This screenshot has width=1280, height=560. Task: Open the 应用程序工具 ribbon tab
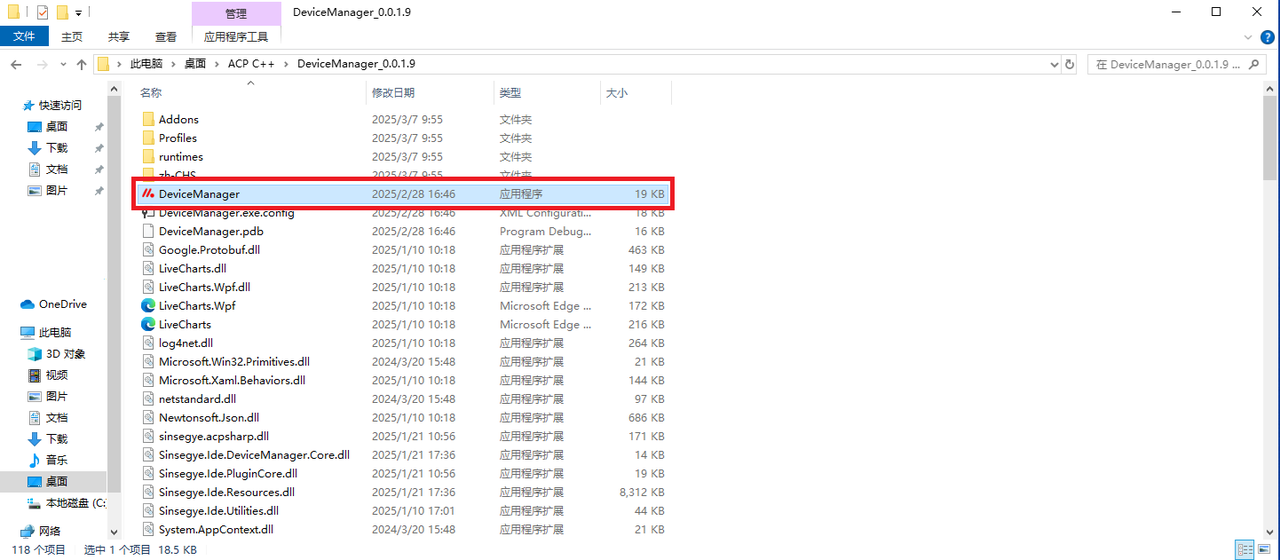pos(236,36)
